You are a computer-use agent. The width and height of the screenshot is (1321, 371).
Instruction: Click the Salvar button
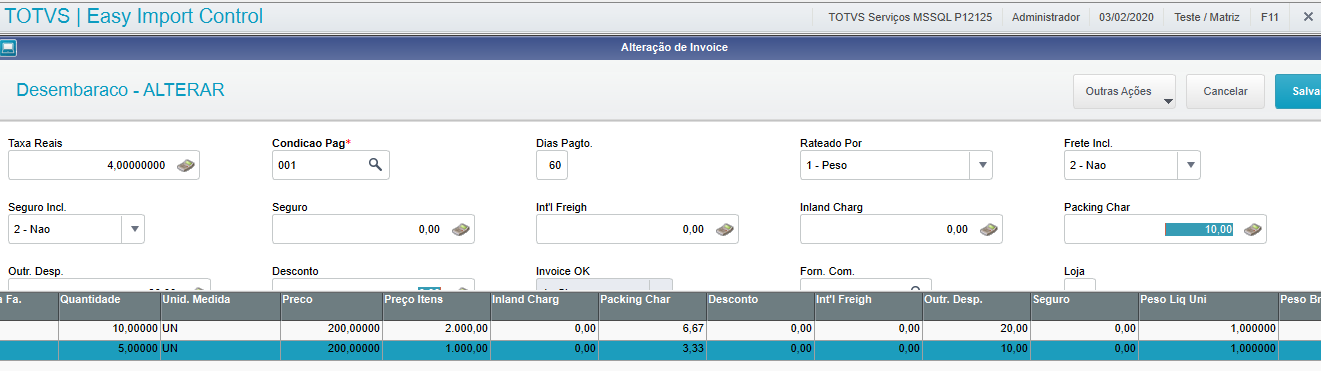point(1298,91)
